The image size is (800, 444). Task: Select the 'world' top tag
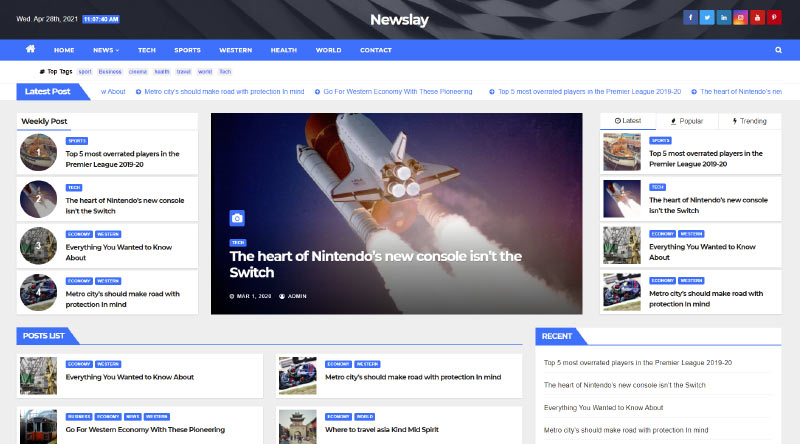click(205, 71)
